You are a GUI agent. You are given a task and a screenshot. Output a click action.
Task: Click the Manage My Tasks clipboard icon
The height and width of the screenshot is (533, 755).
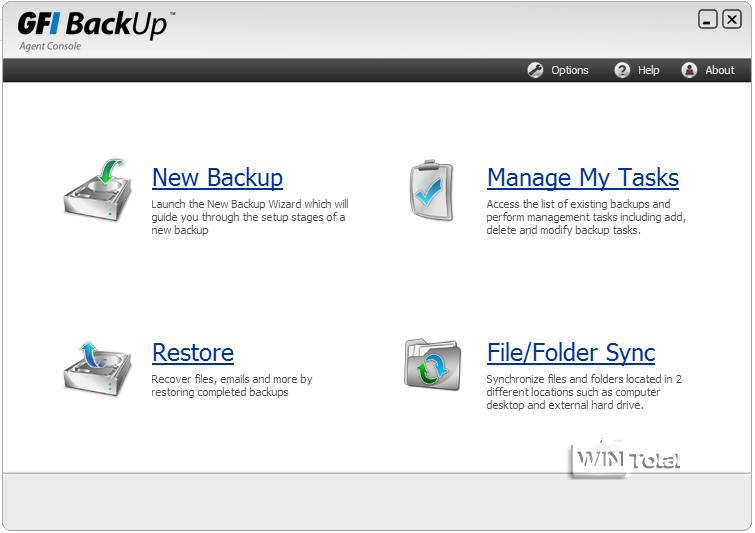point(432,189)
